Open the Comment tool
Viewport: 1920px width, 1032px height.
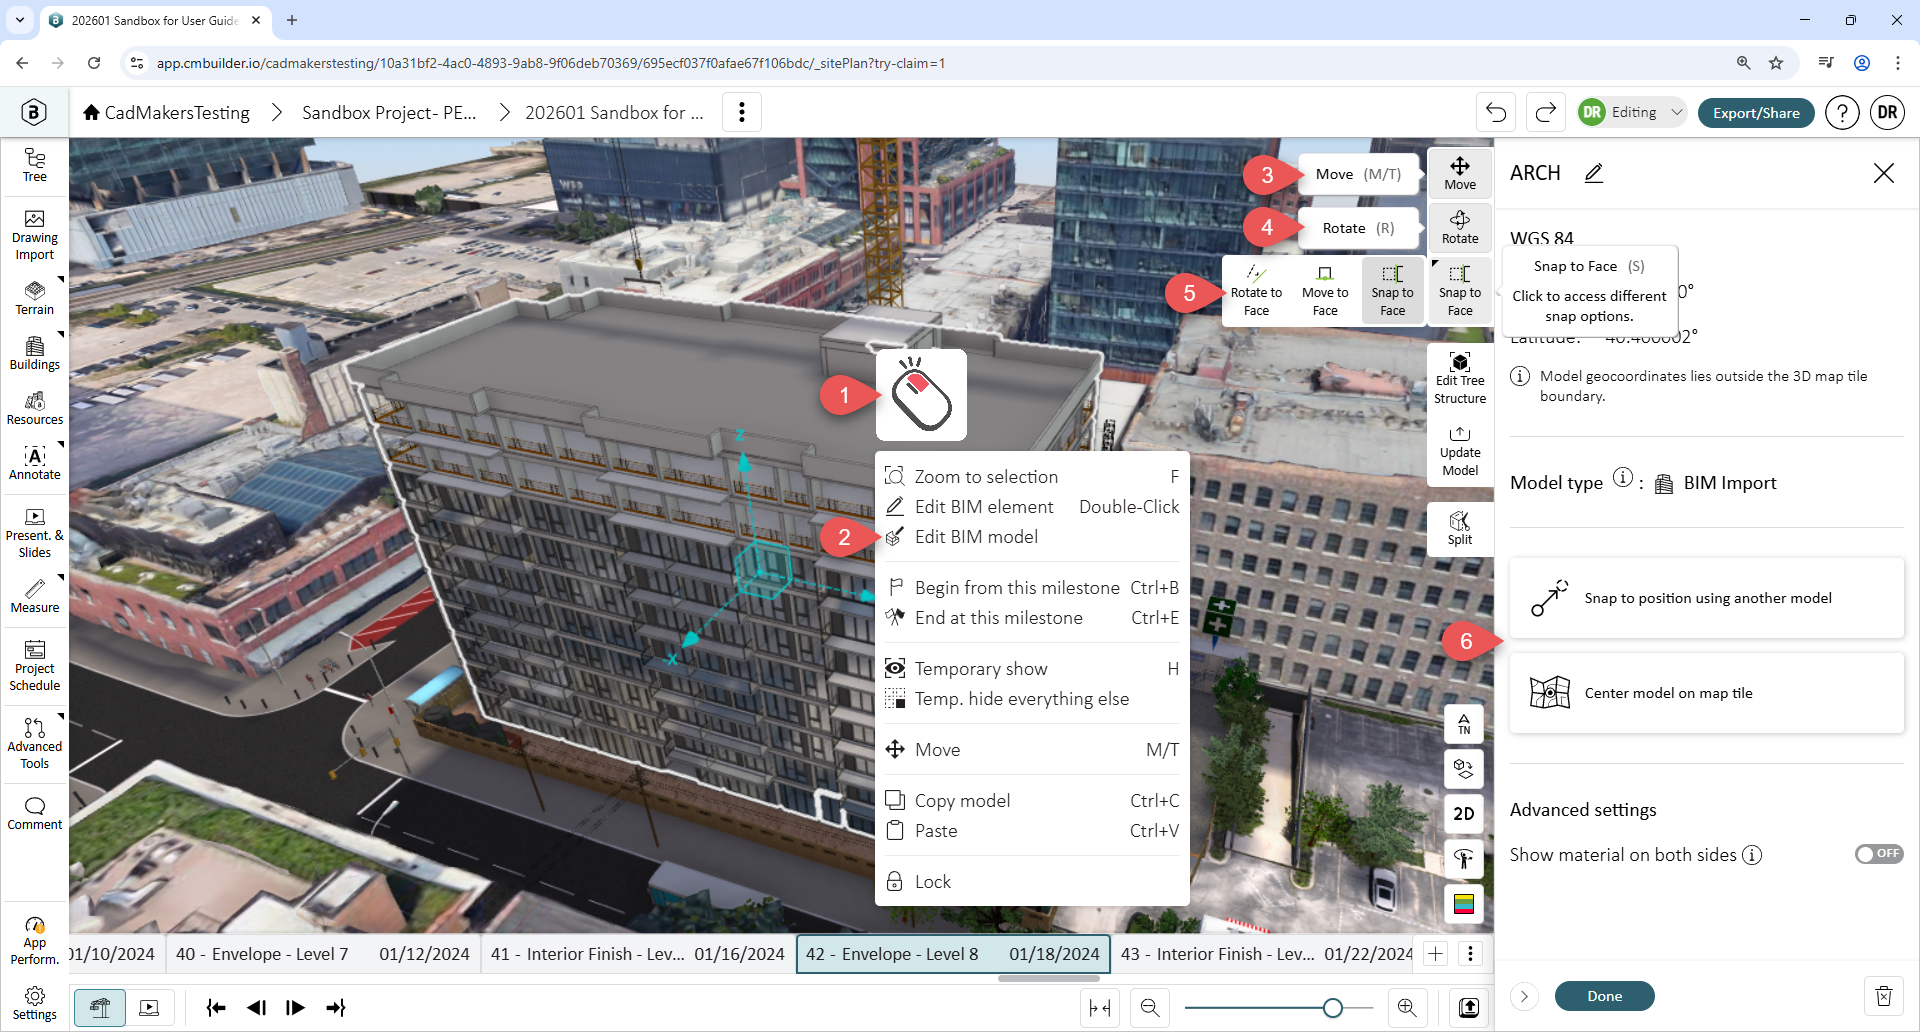(x=35, y=814)
